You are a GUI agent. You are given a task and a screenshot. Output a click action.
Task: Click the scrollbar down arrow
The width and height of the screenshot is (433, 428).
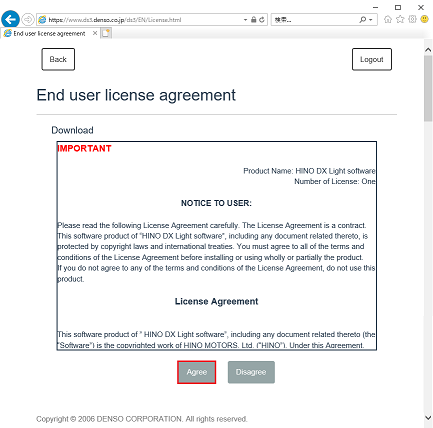coord(428,417)
